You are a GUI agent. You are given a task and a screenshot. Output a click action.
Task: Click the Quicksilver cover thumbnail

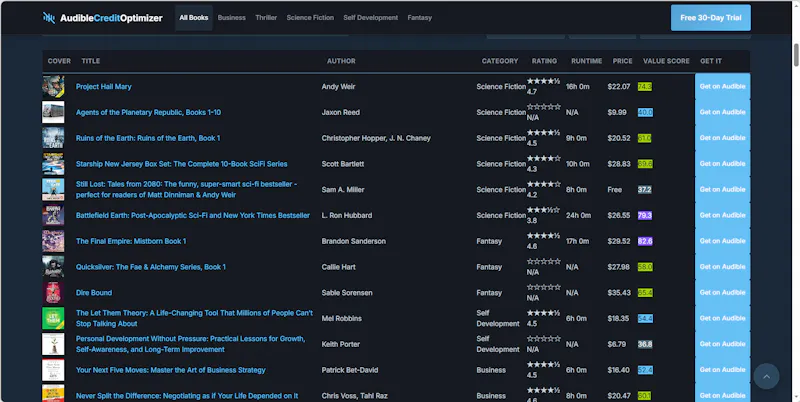(53, 267)
